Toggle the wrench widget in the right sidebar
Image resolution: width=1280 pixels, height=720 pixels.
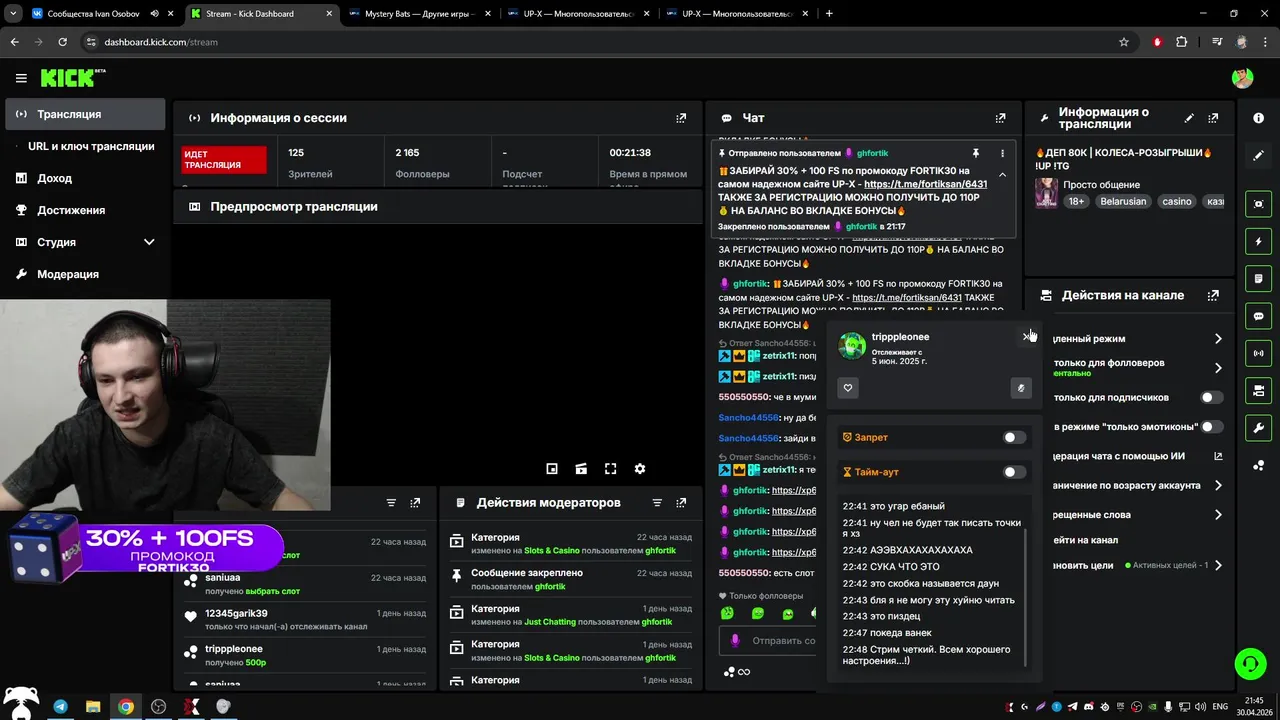1258,428
